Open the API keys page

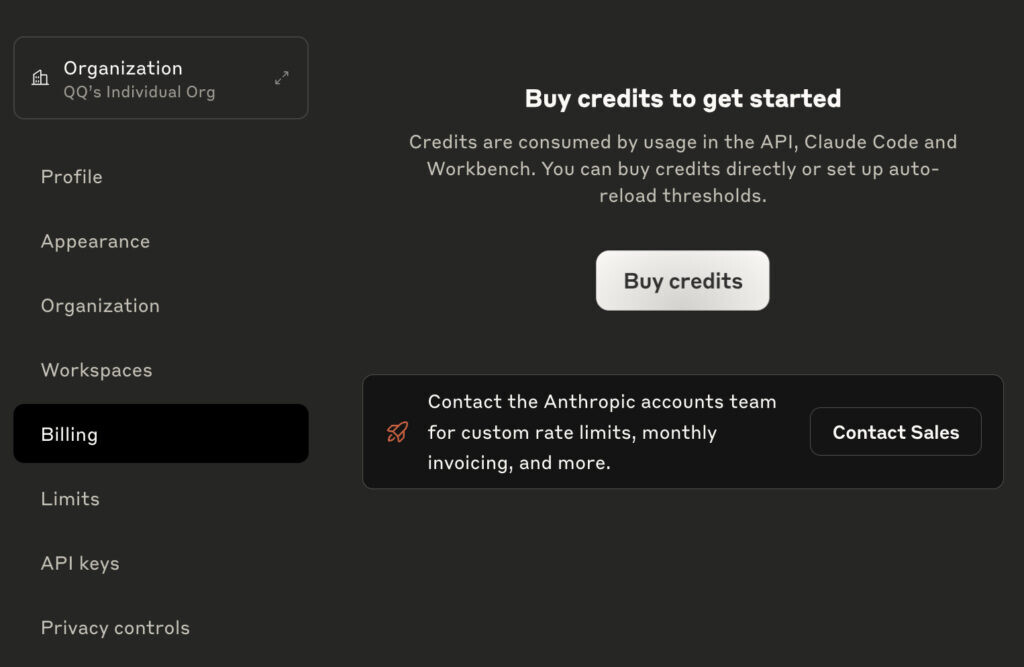(x=80, y=563)
